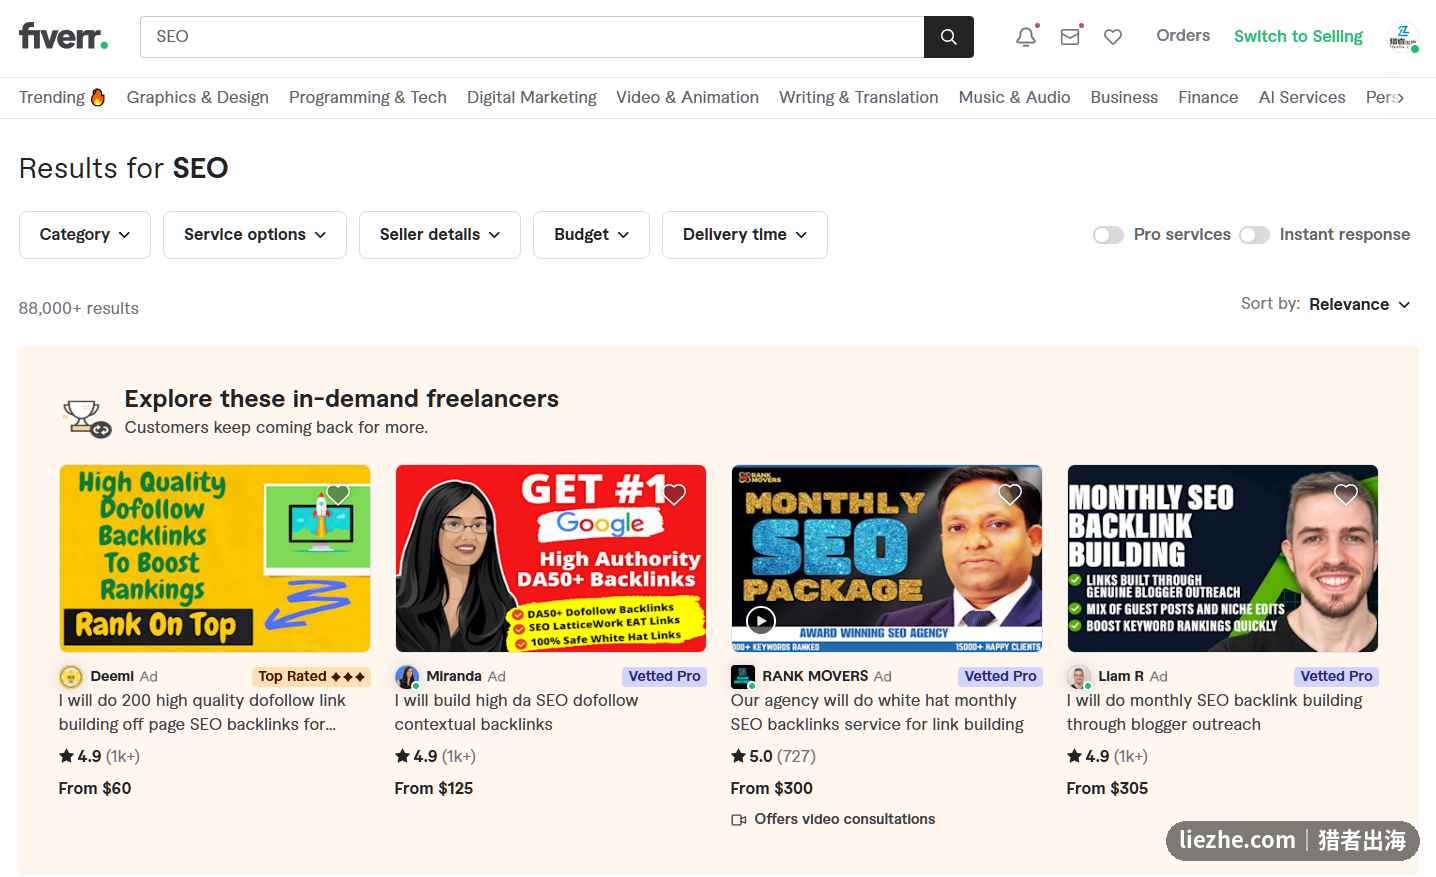Enable Instant response switch
1436x877 pixels.
(x=1254, y=235)
